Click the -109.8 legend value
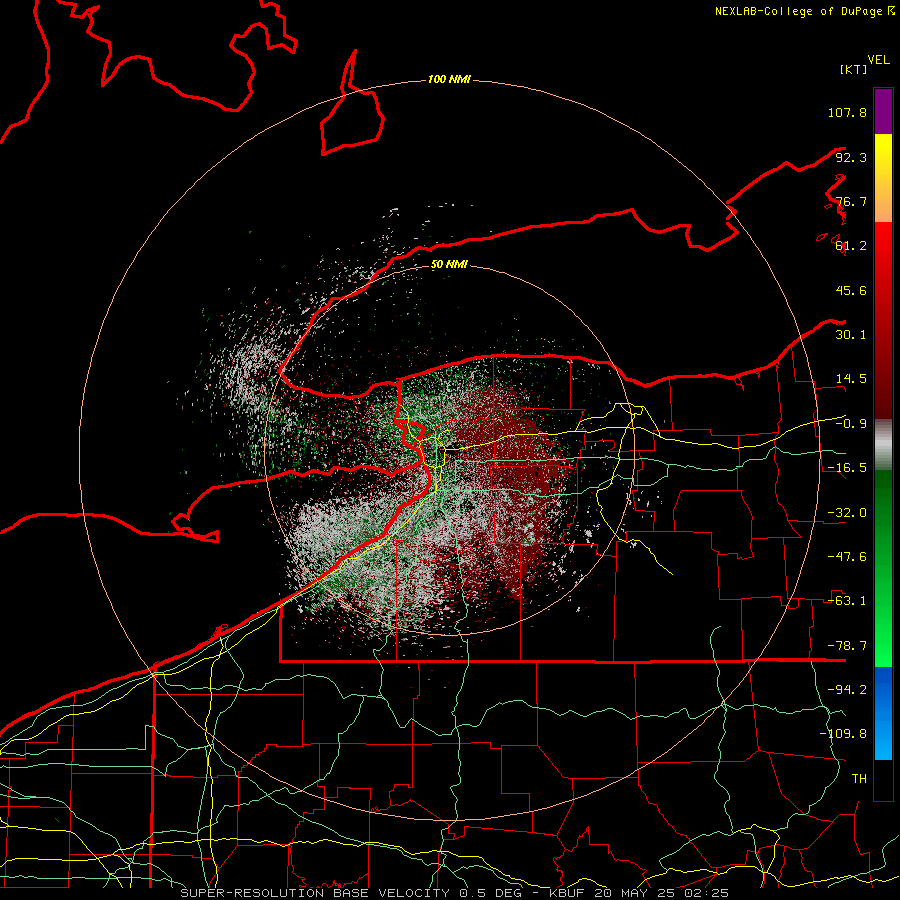 coord(843,734)
